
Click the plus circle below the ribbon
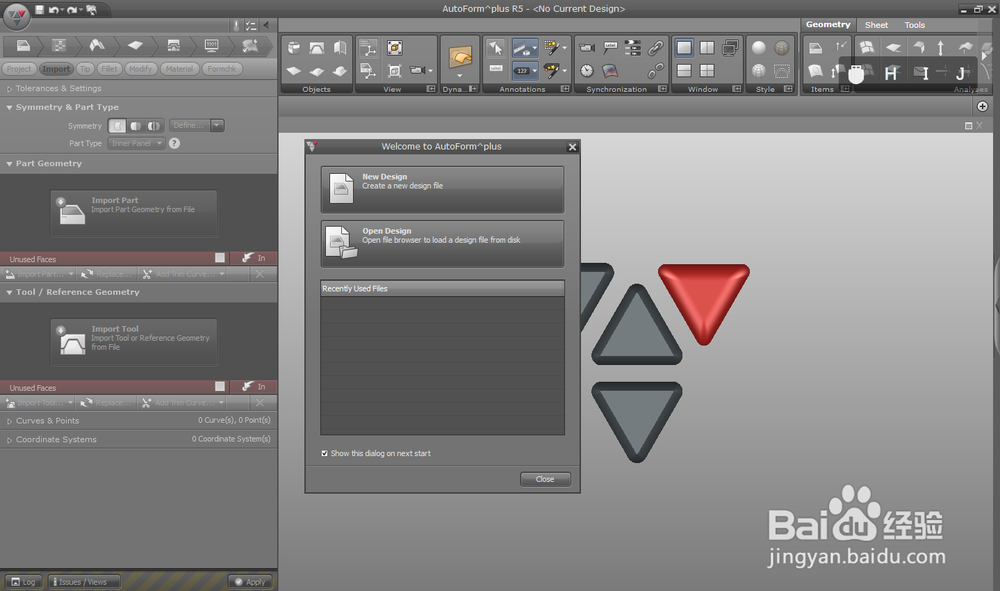pyautogui.click(x=982, y=106)
